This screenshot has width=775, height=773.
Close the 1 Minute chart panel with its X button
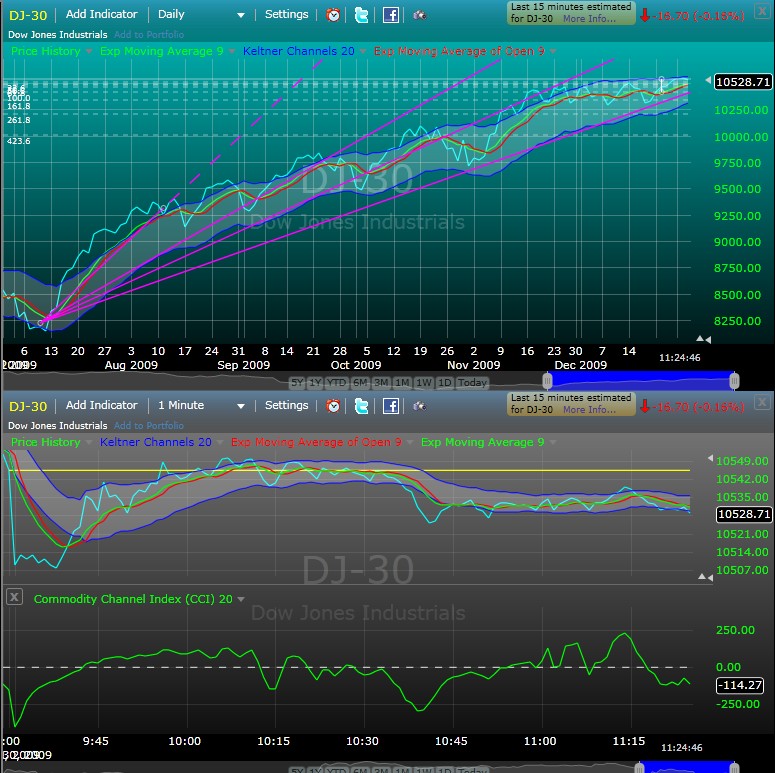tap(762, 402)
